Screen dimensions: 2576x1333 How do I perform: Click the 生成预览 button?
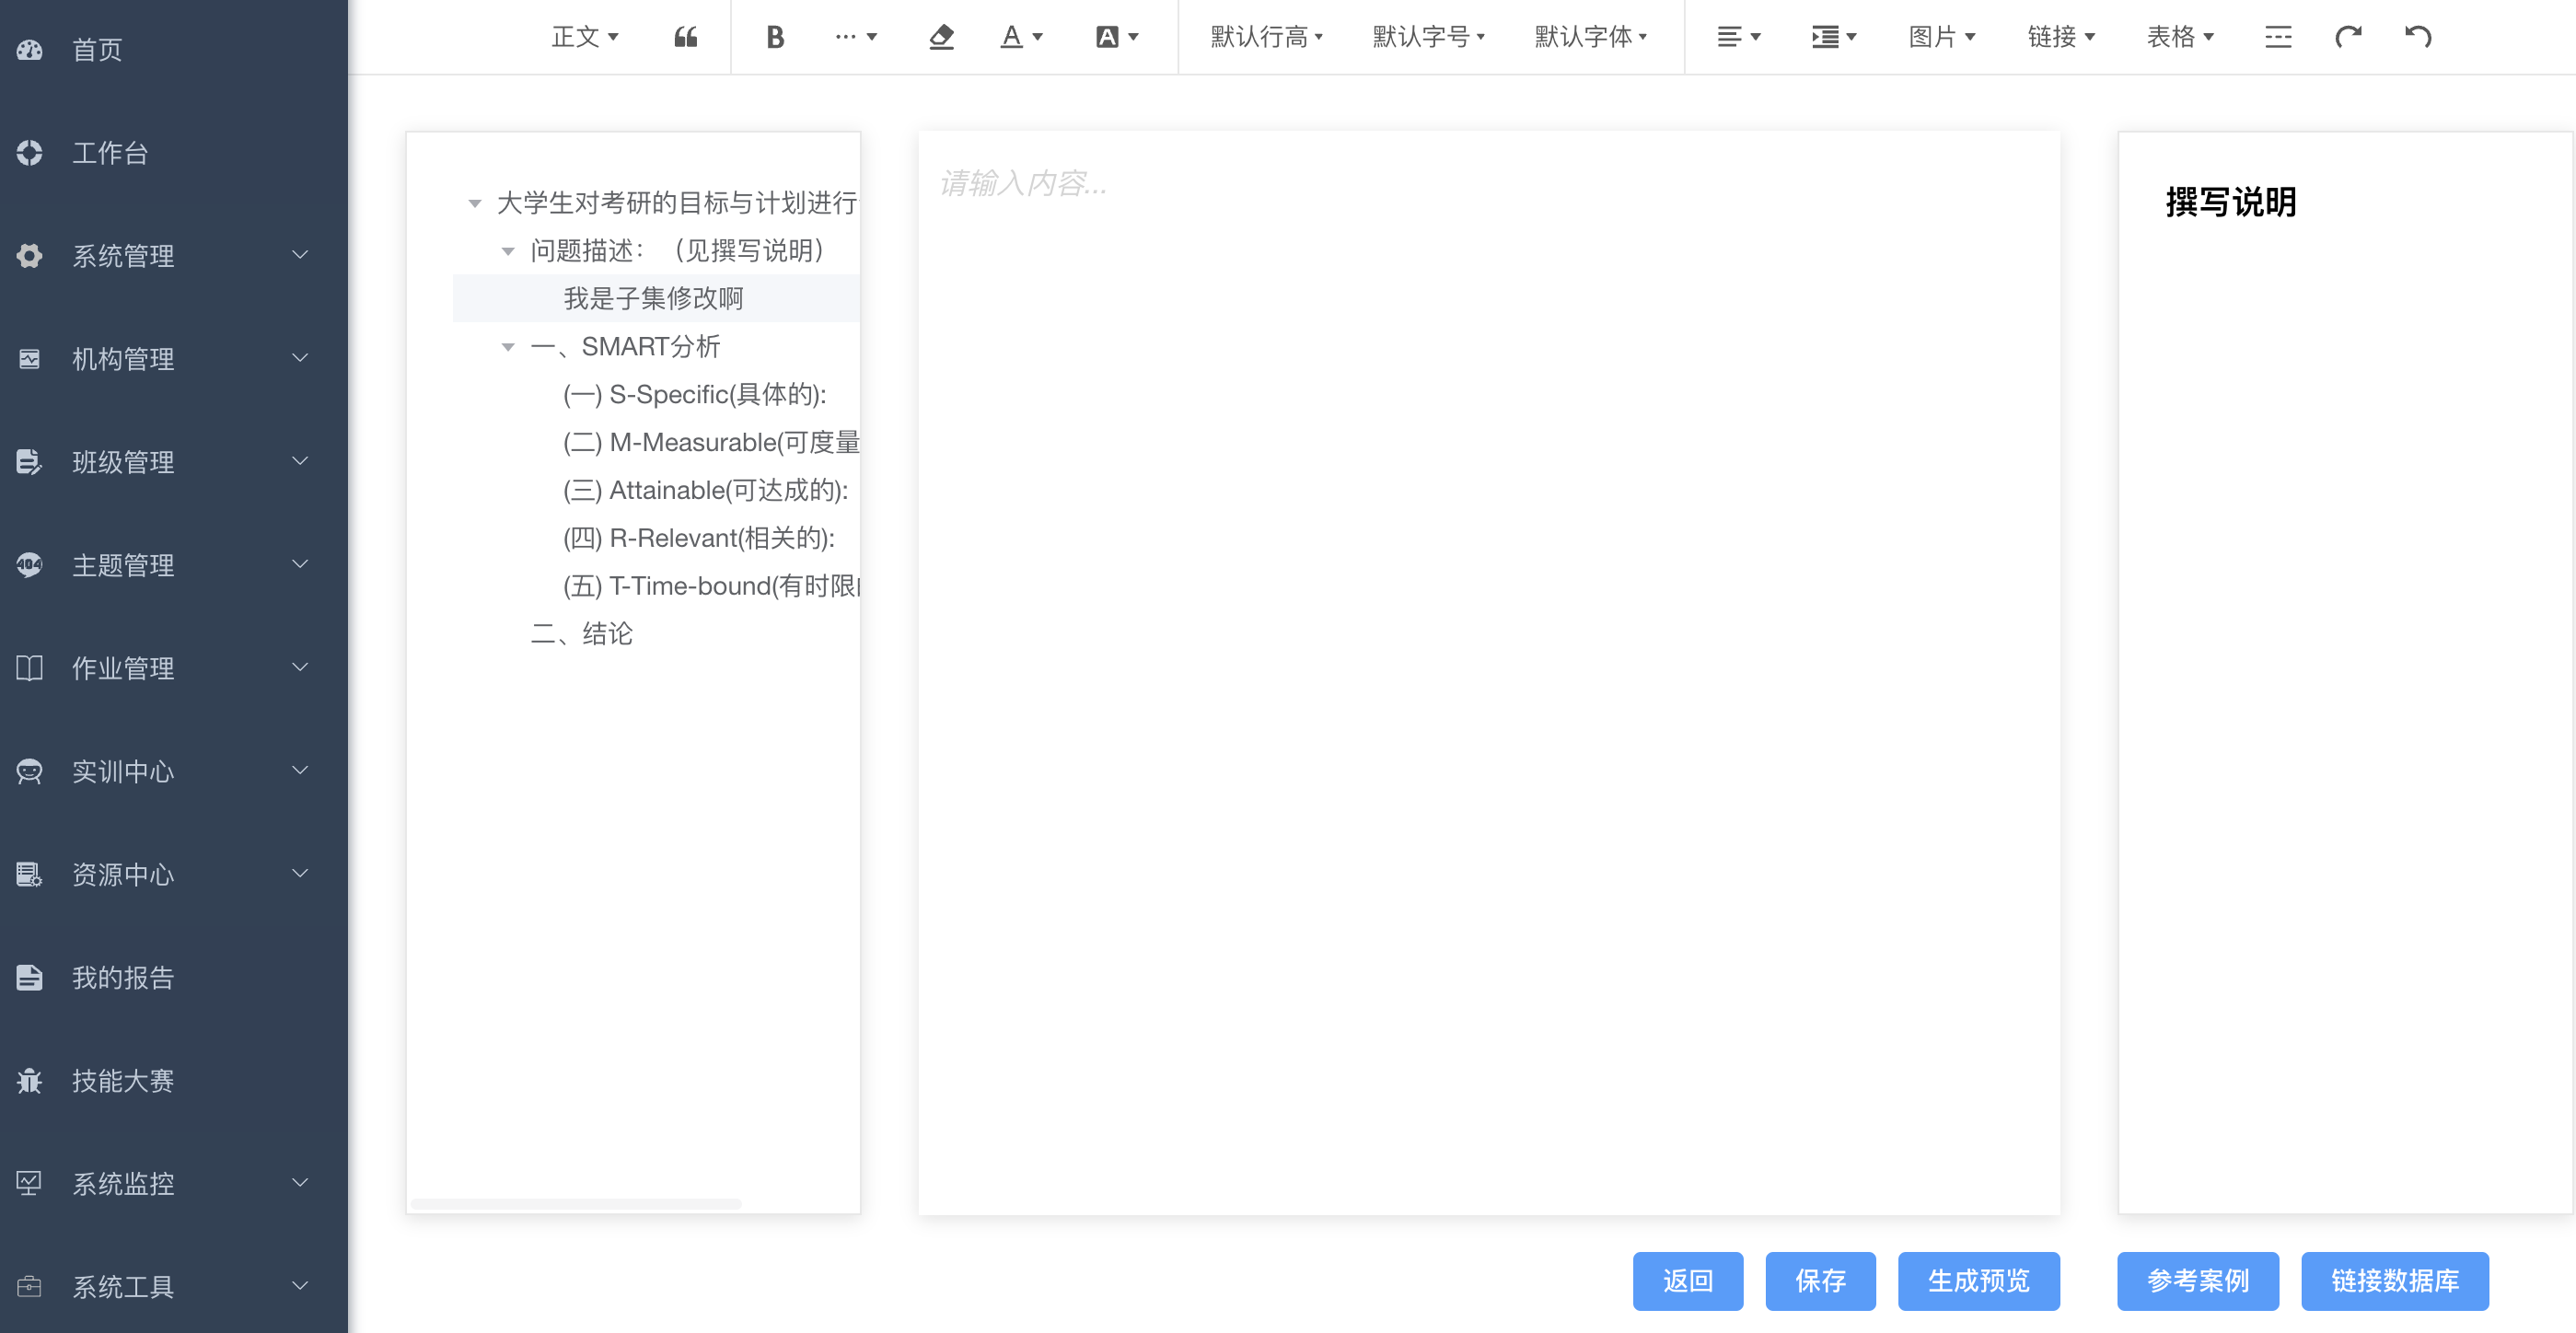point(1978,1281)
